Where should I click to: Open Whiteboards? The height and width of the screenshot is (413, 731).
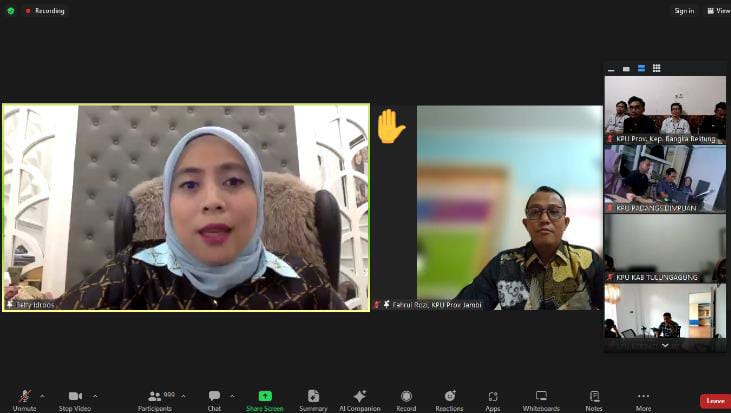(541, 398)
